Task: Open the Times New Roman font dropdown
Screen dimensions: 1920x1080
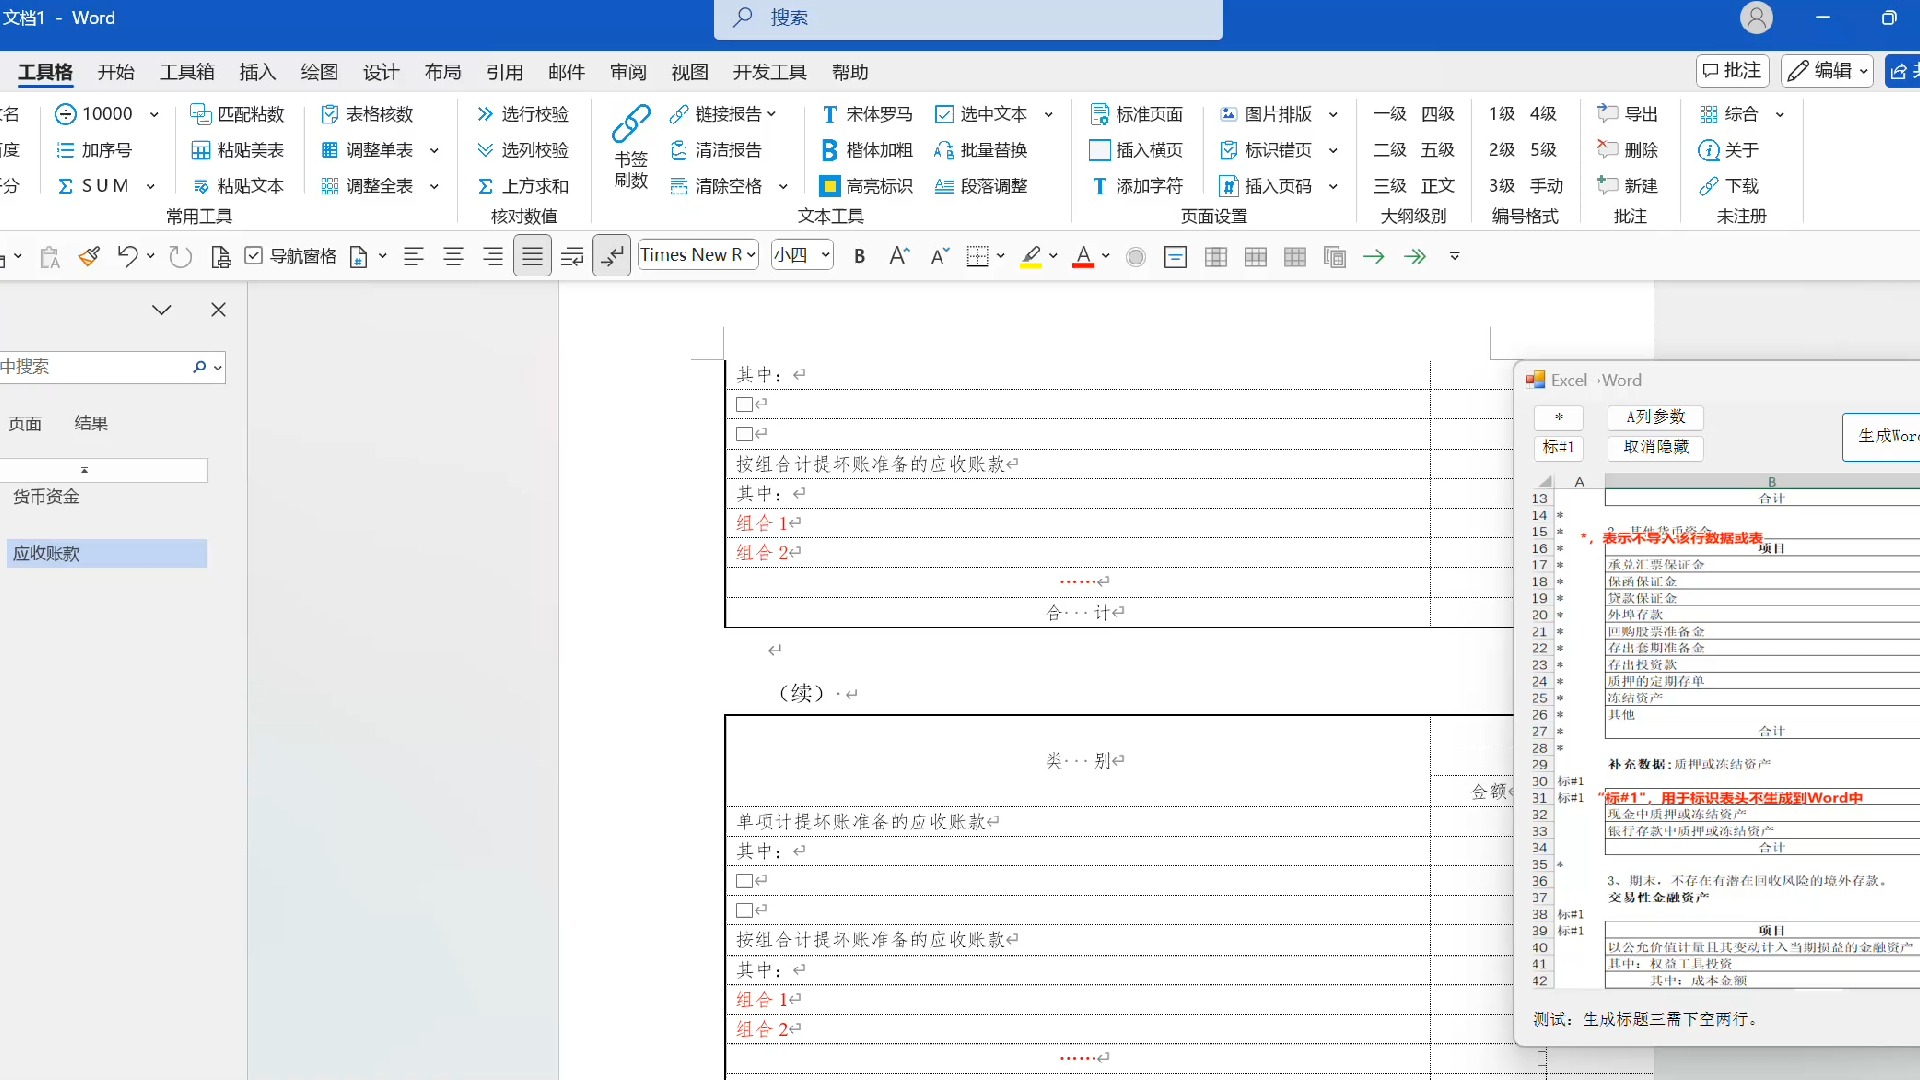Action: (751, 256)
